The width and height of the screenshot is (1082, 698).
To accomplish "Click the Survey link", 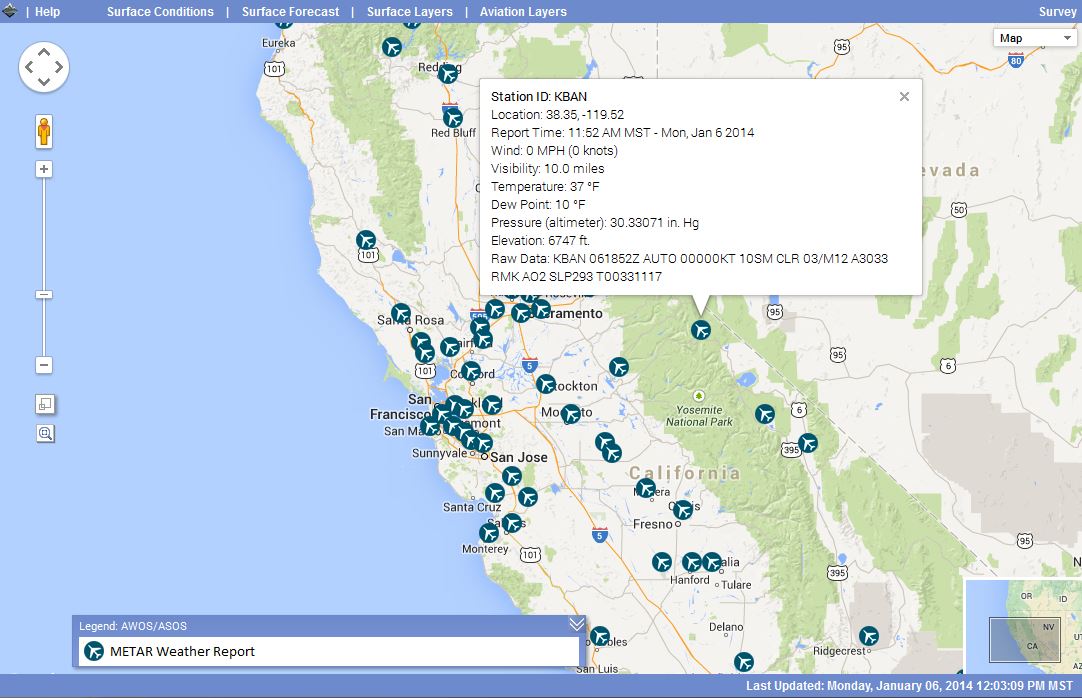I will click(x=1057, y=12).
